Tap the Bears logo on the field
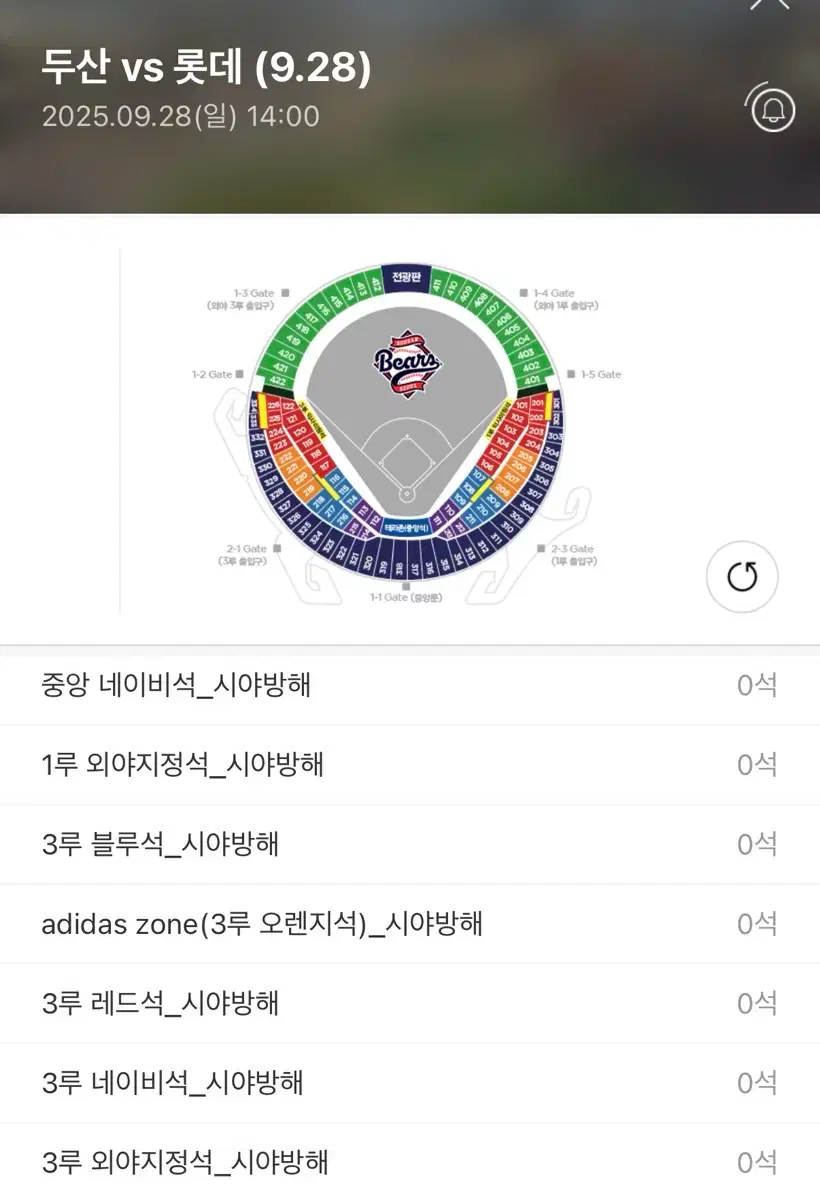 (407, 362)
